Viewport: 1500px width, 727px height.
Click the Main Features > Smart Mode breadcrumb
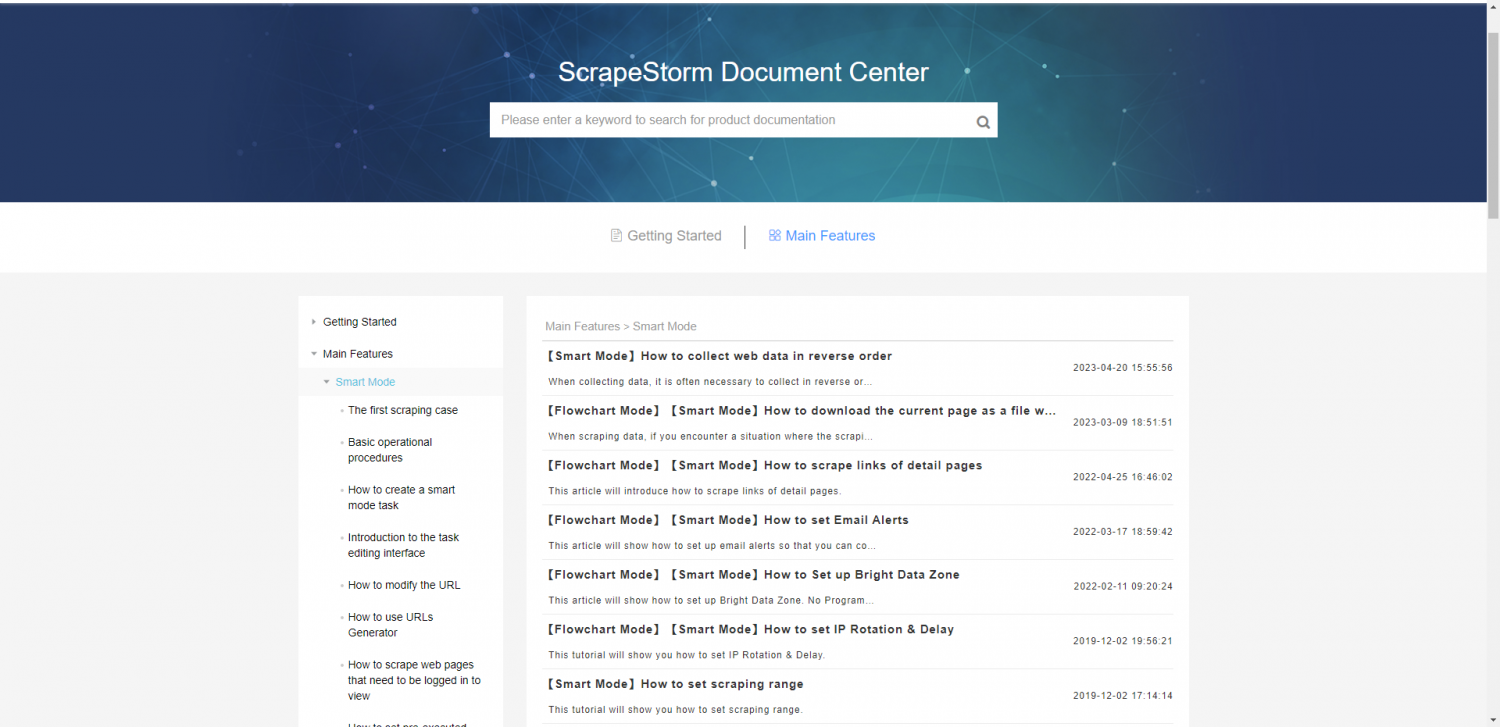(x=621, y=326)
